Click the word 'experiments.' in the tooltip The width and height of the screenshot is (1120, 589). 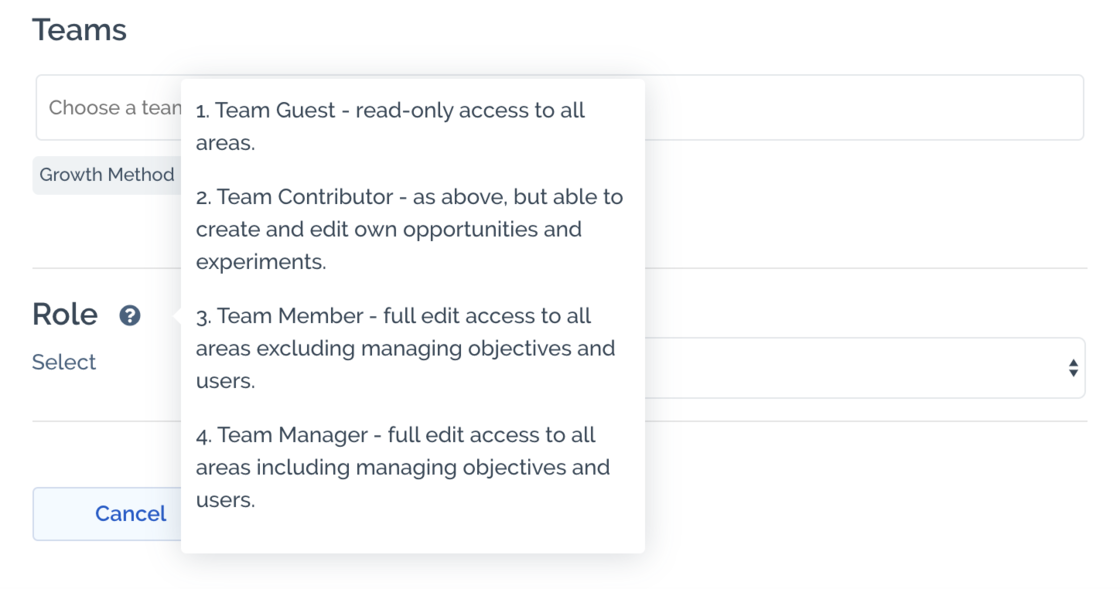[261, 262]
